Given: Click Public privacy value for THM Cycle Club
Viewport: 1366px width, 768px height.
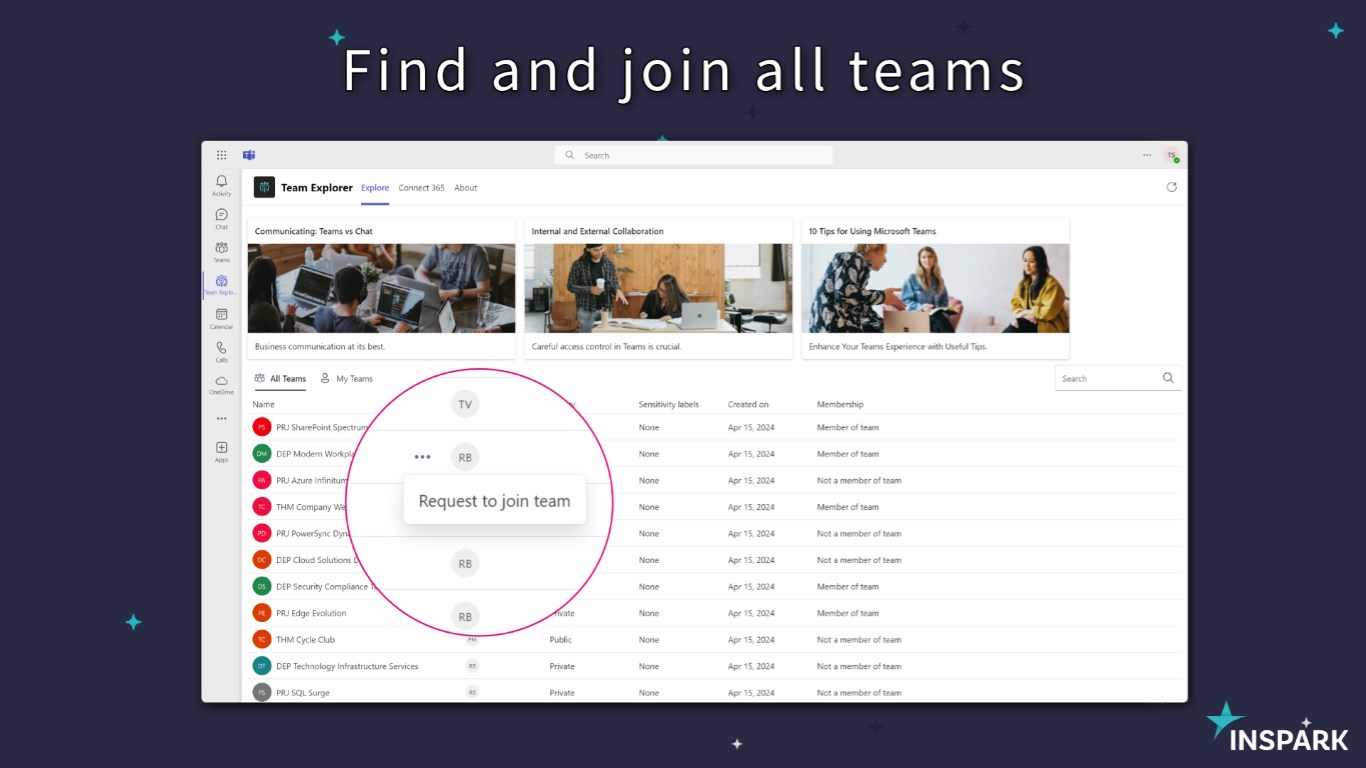Looking at the screenshot, I should pyautogui.click(x=561, y=640).
